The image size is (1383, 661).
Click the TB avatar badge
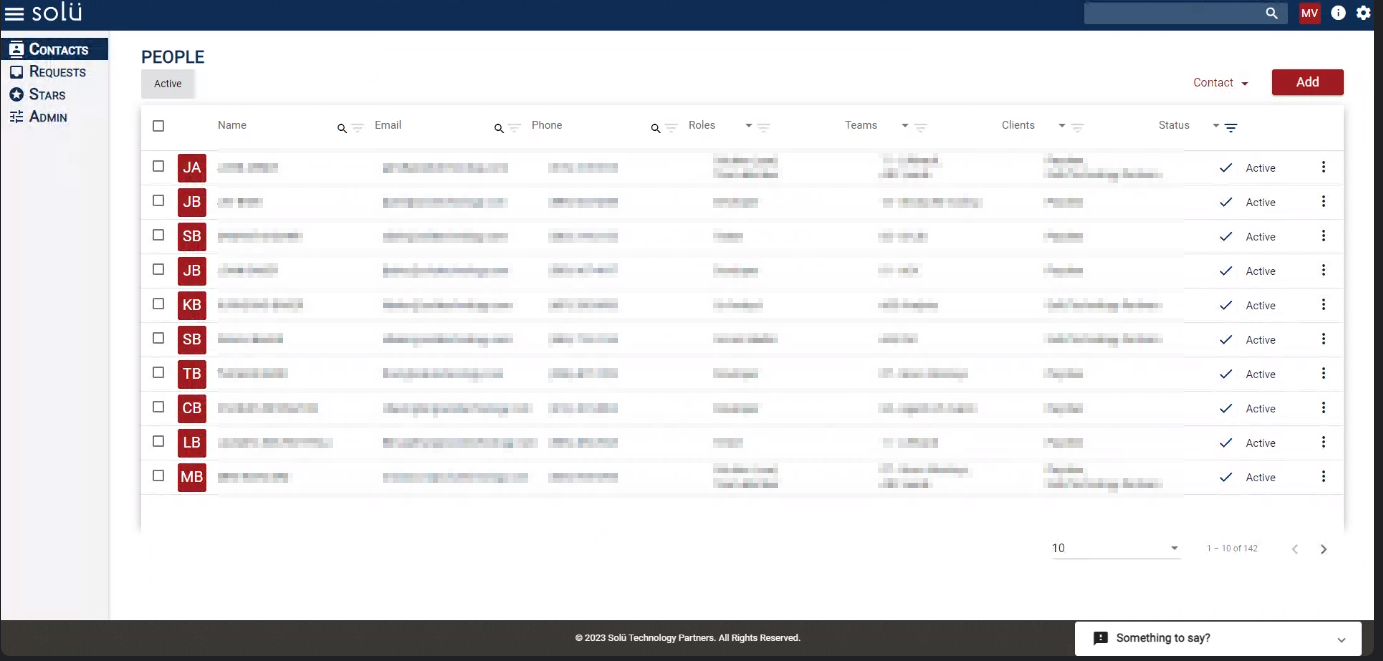(x=192, y=374)
